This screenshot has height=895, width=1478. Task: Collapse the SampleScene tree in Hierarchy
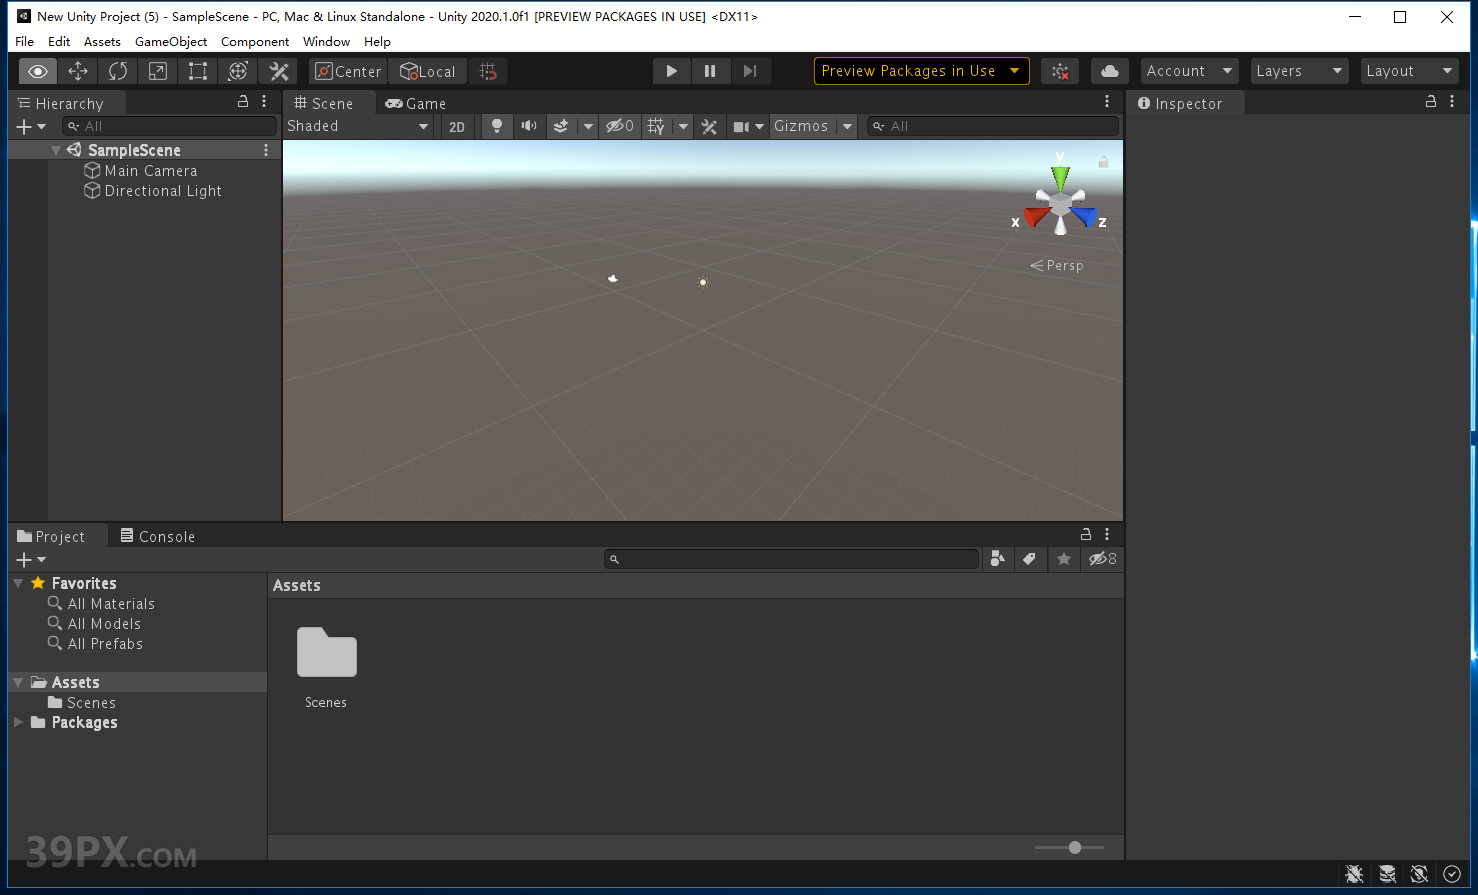click(56, 150)
